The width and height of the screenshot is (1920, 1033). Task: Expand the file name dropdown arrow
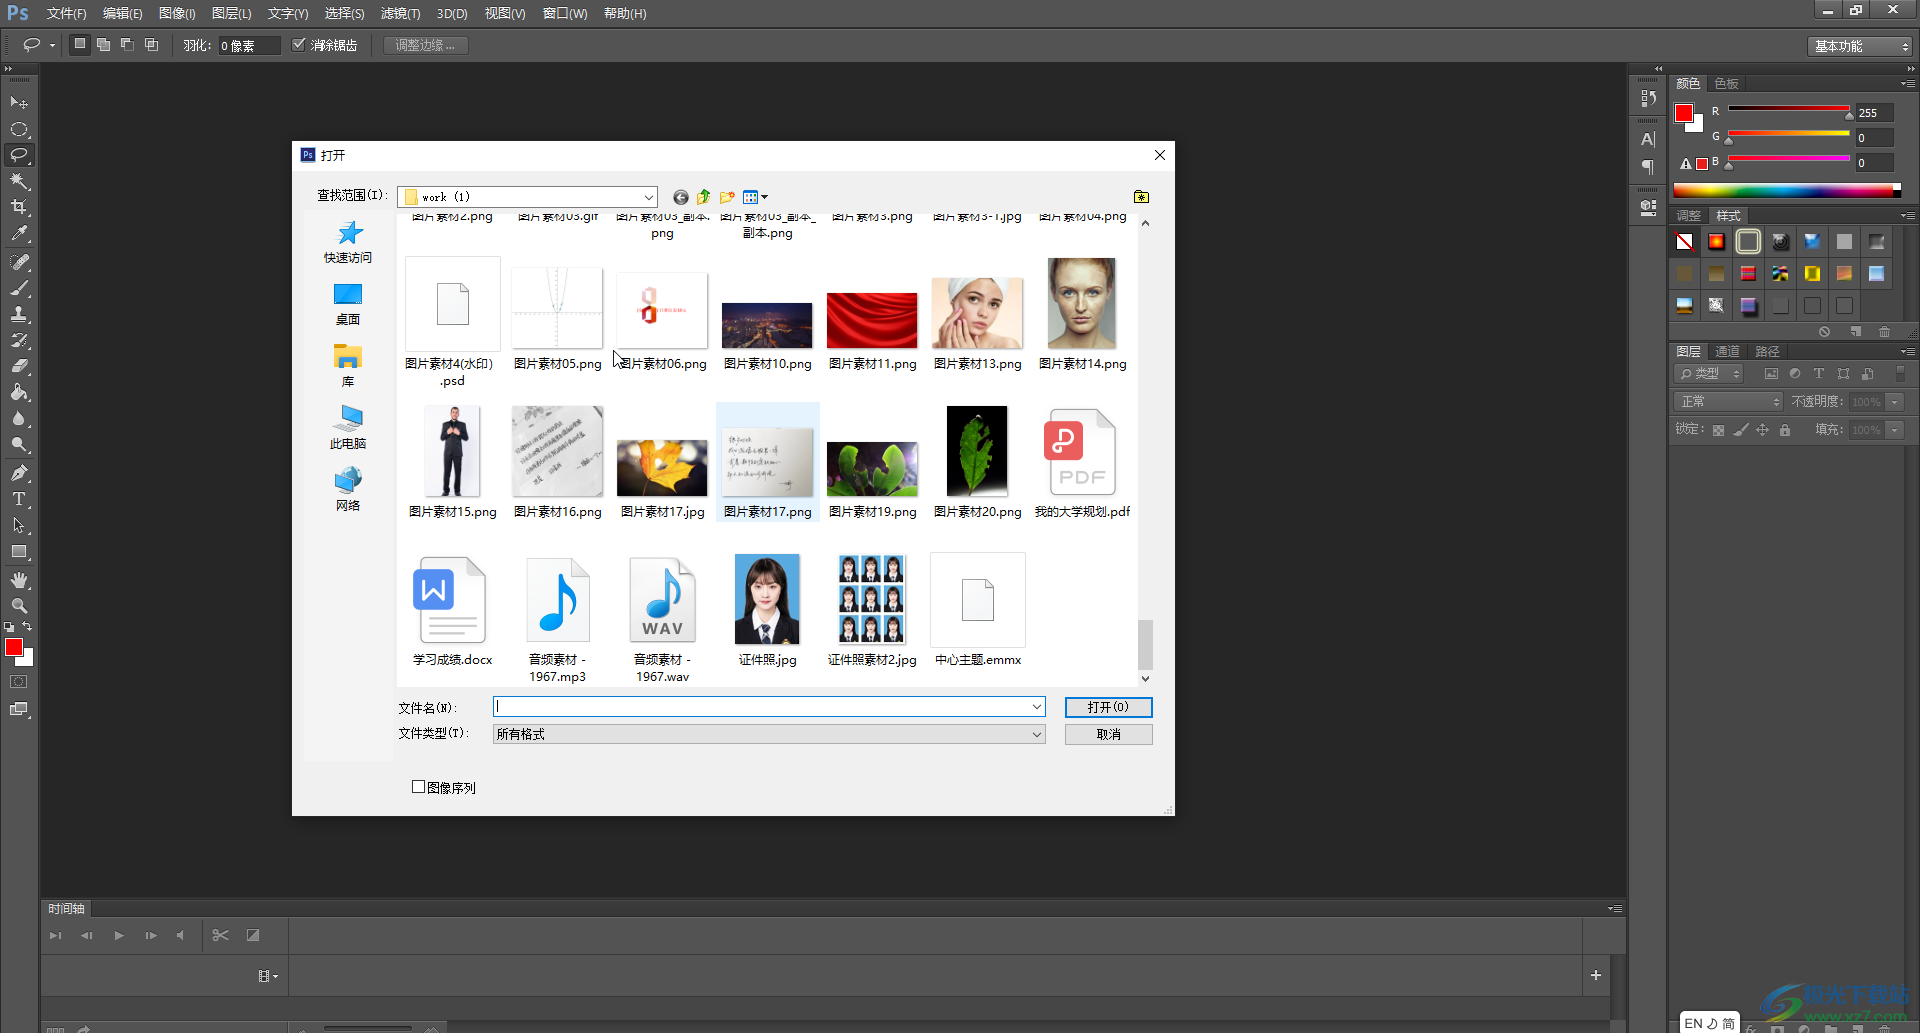(x=1037, y=707)
